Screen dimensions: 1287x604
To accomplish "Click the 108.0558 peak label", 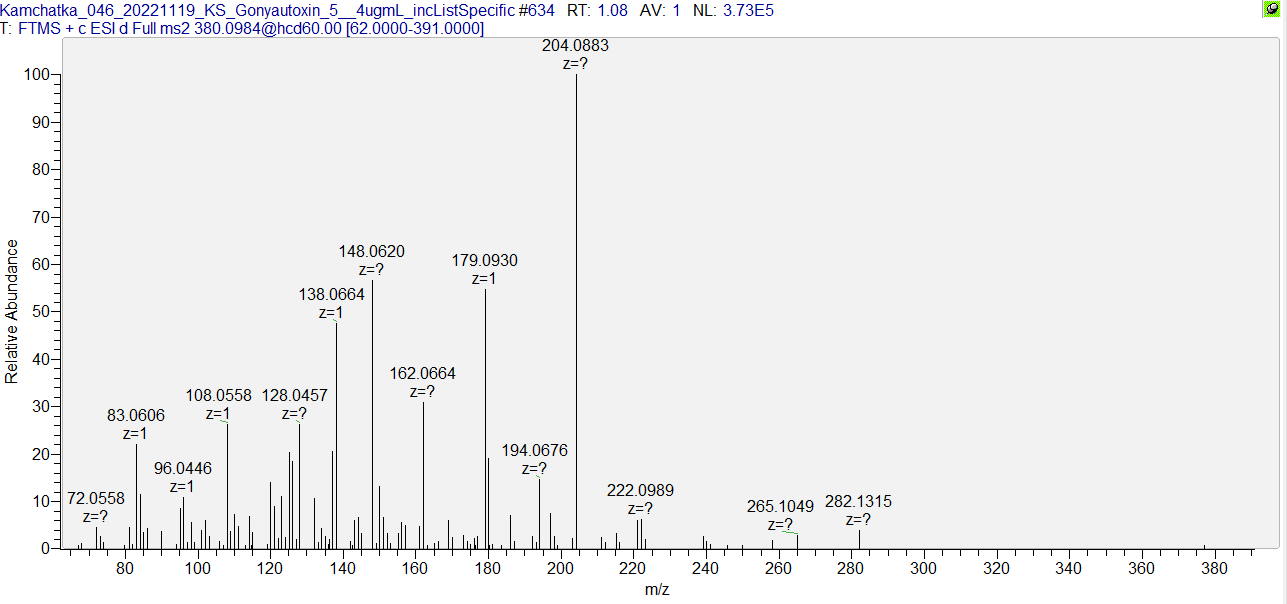I will tap(218, 395).
